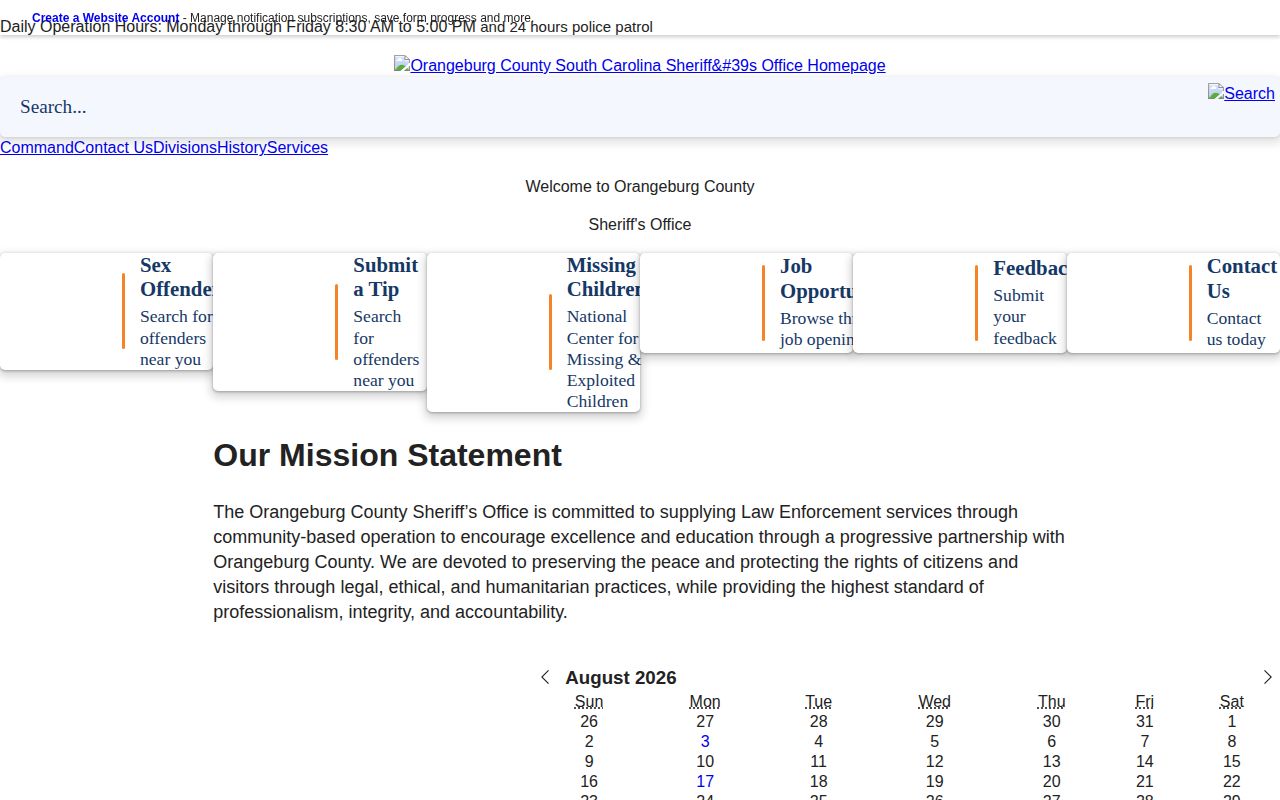Select August 3 in calendar
1280x800 pixels.
coord(705,741)
